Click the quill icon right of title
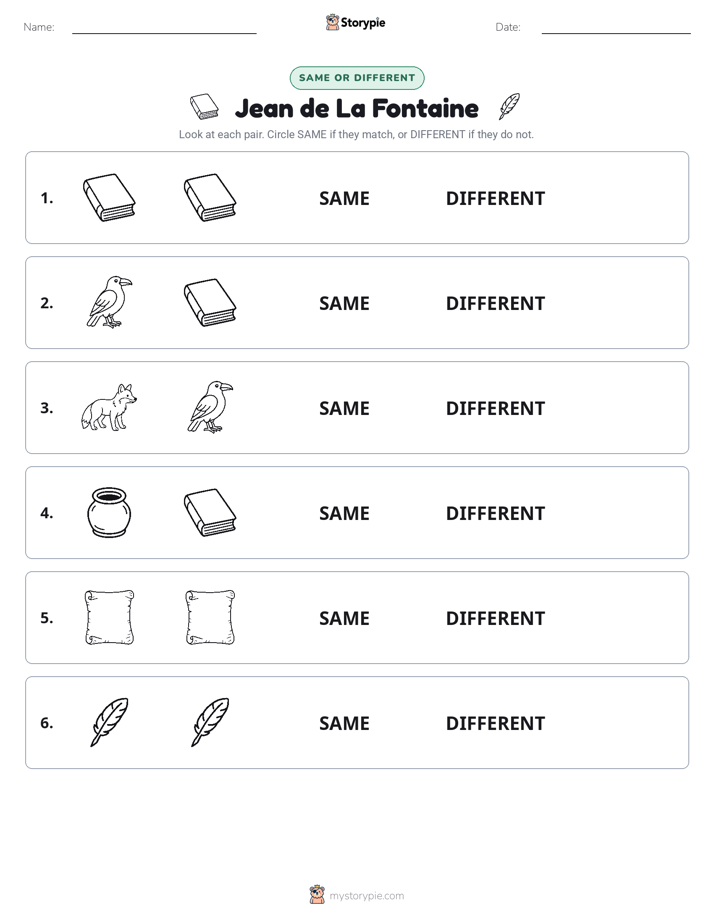 tap(509, 106)
